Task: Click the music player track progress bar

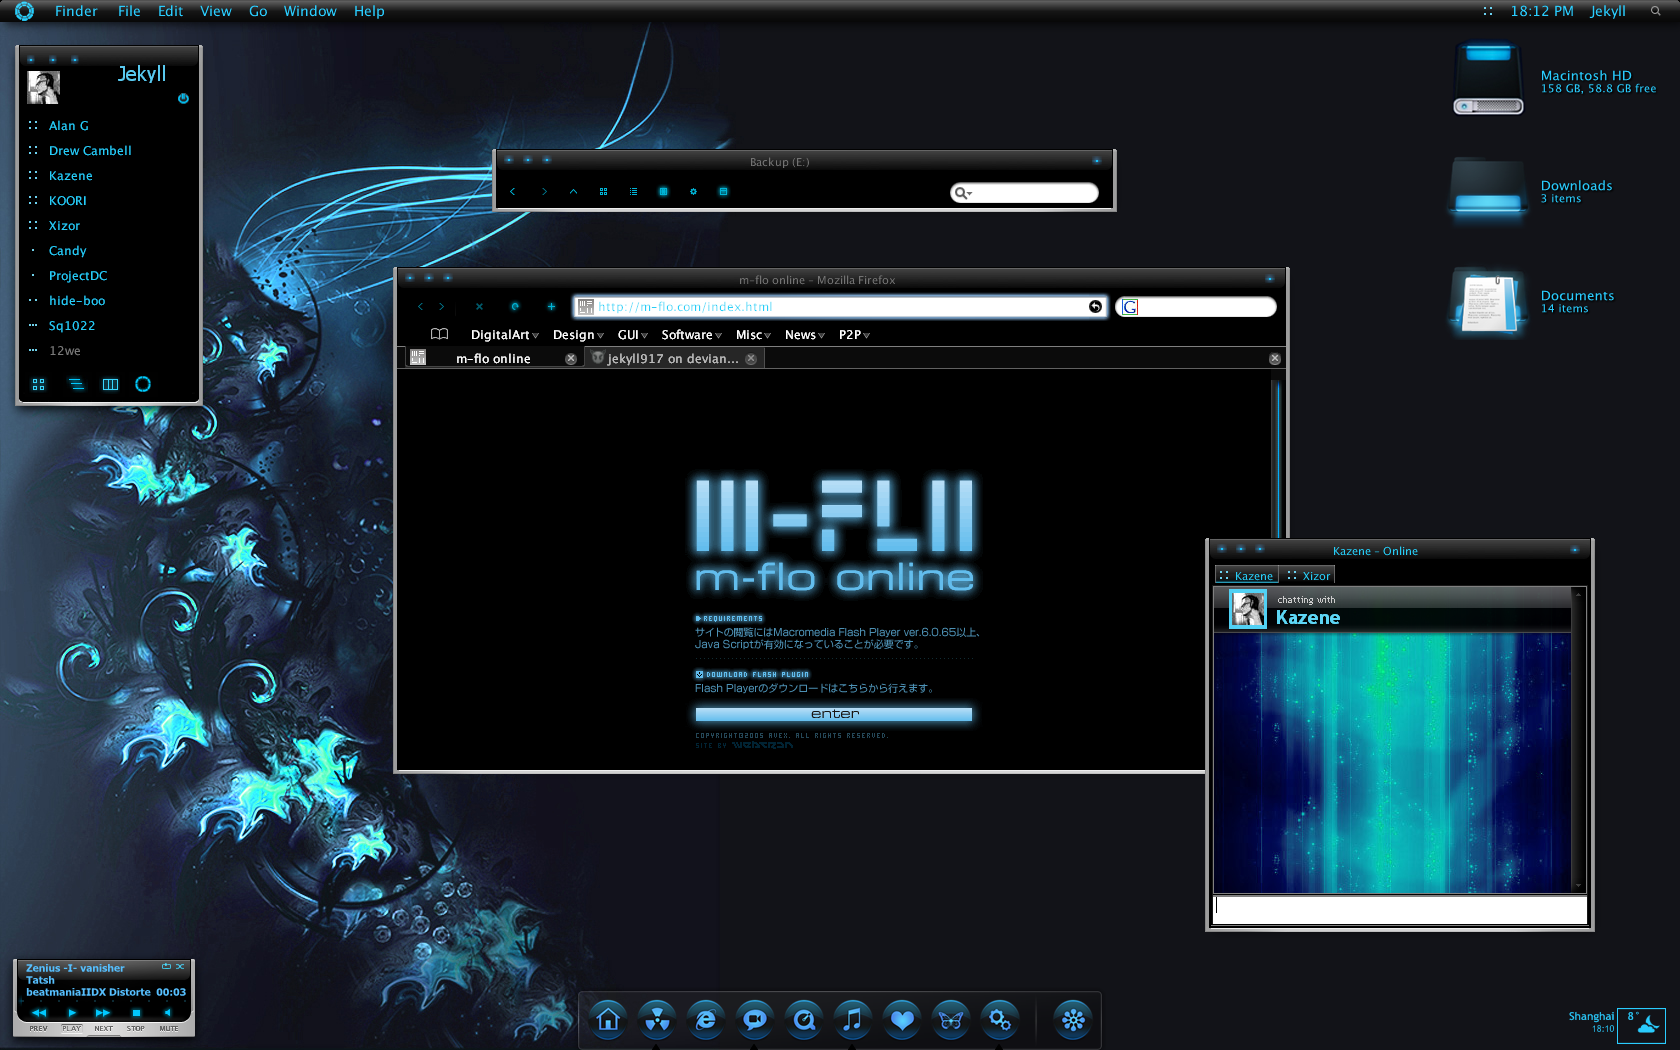Action: coord(104,1003)
